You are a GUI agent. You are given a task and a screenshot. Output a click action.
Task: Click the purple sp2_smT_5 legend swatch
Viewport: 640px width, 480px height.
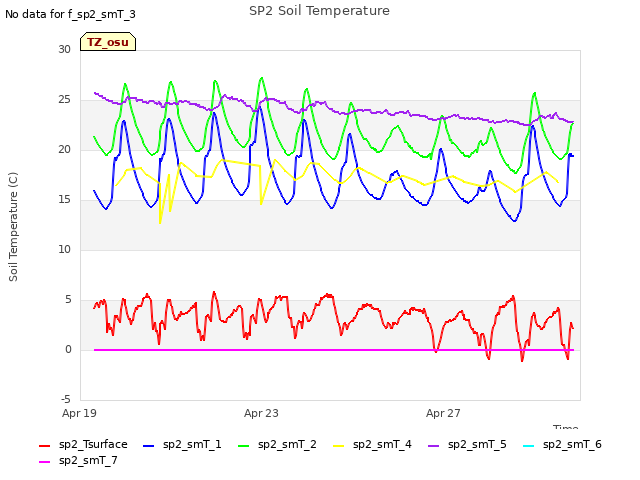click(x=433, y=446)
